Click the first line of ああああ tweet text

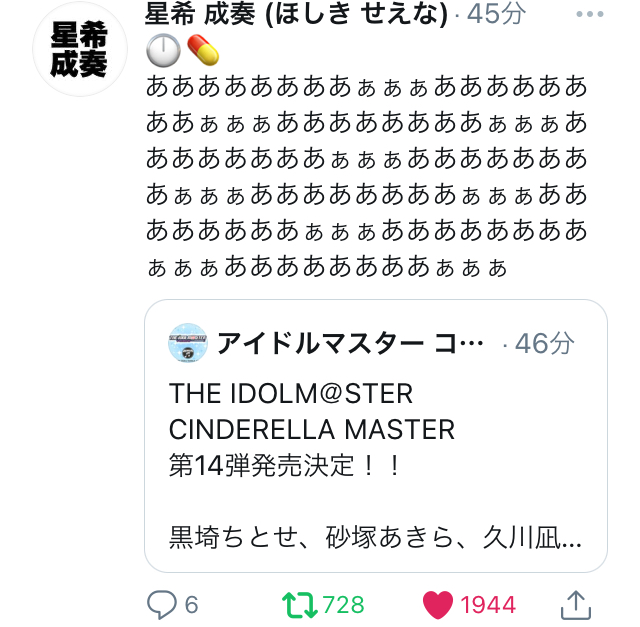[x=366, y=86]
